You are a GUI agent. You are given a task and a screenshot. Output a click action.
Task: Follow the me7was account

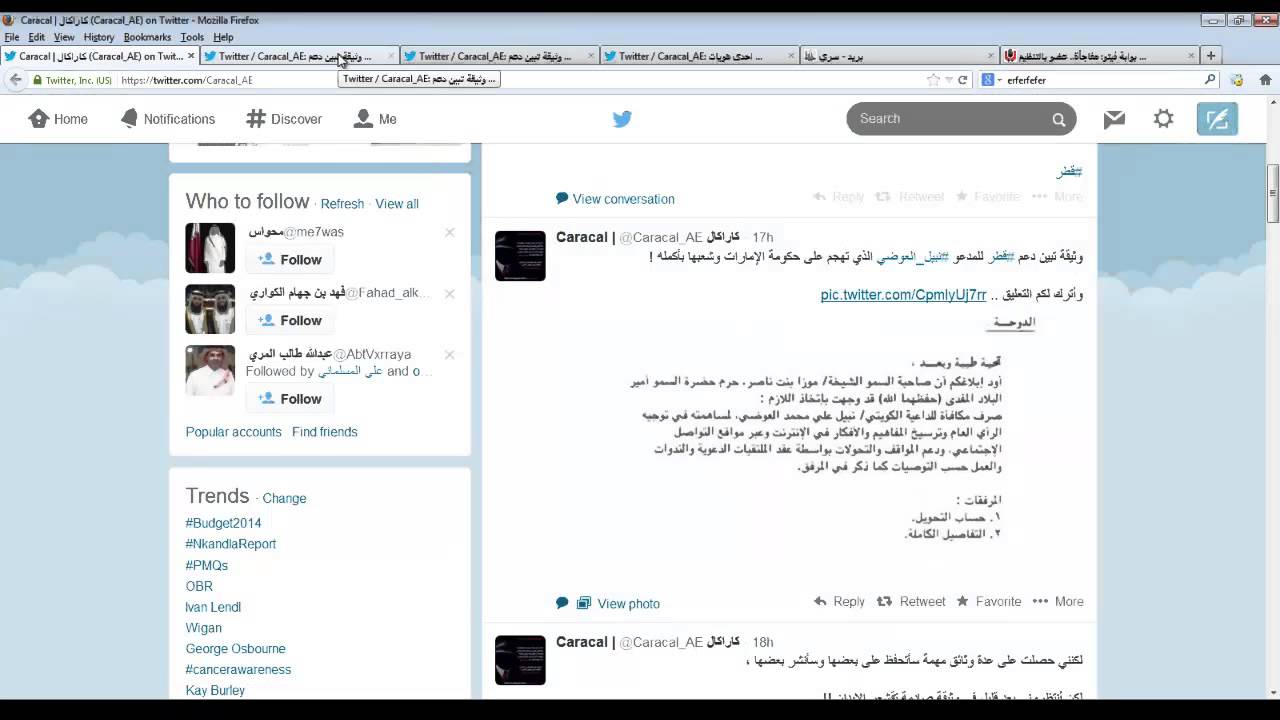pos(290,259)
